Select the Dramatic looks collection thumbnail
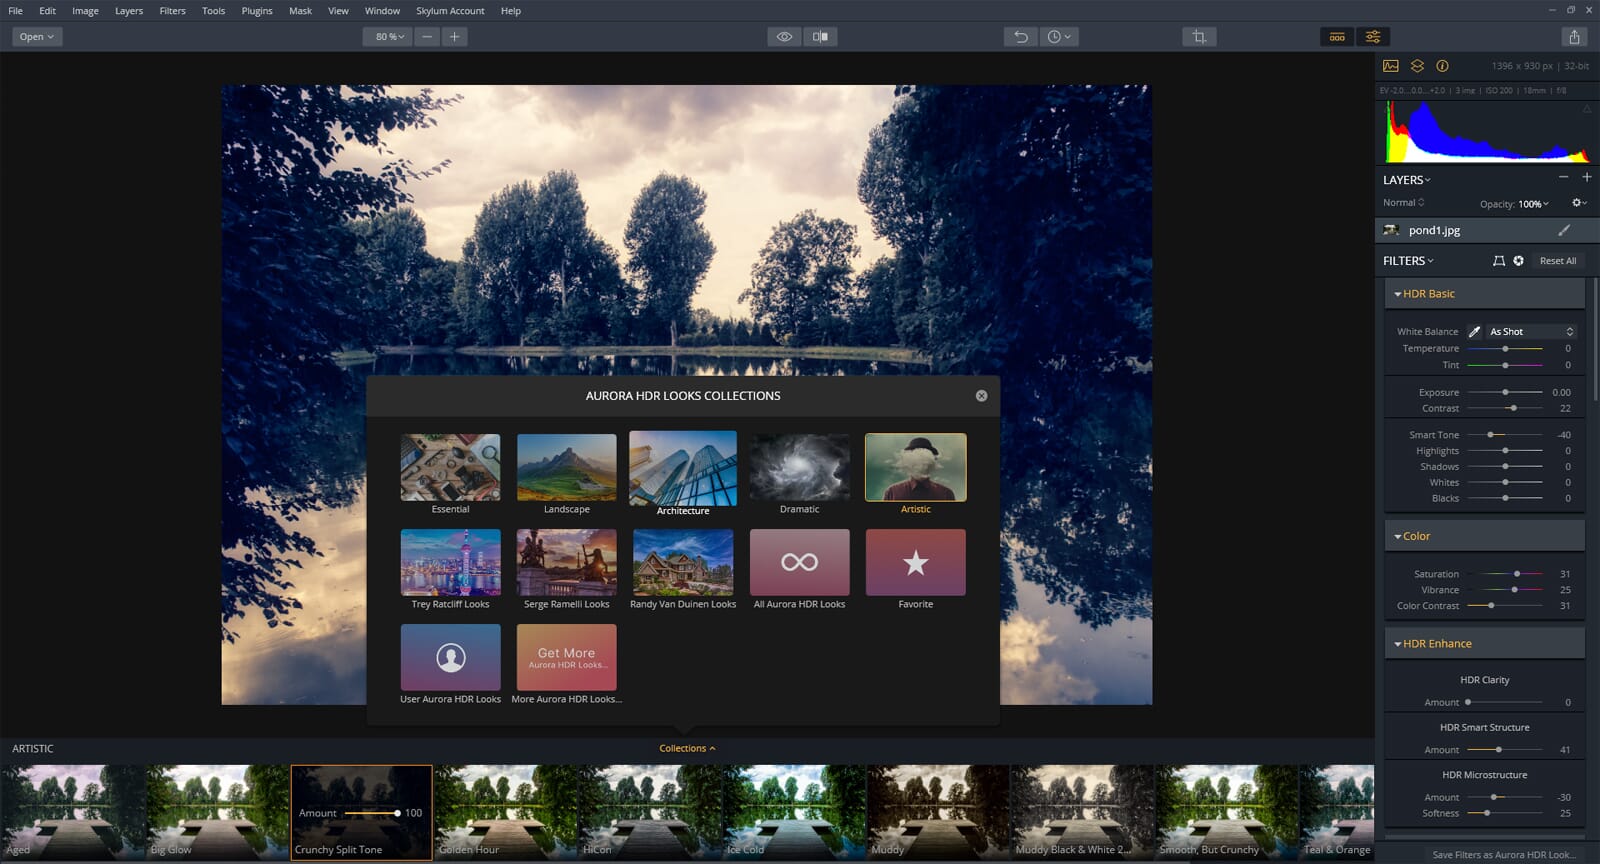 click(799, 467)
